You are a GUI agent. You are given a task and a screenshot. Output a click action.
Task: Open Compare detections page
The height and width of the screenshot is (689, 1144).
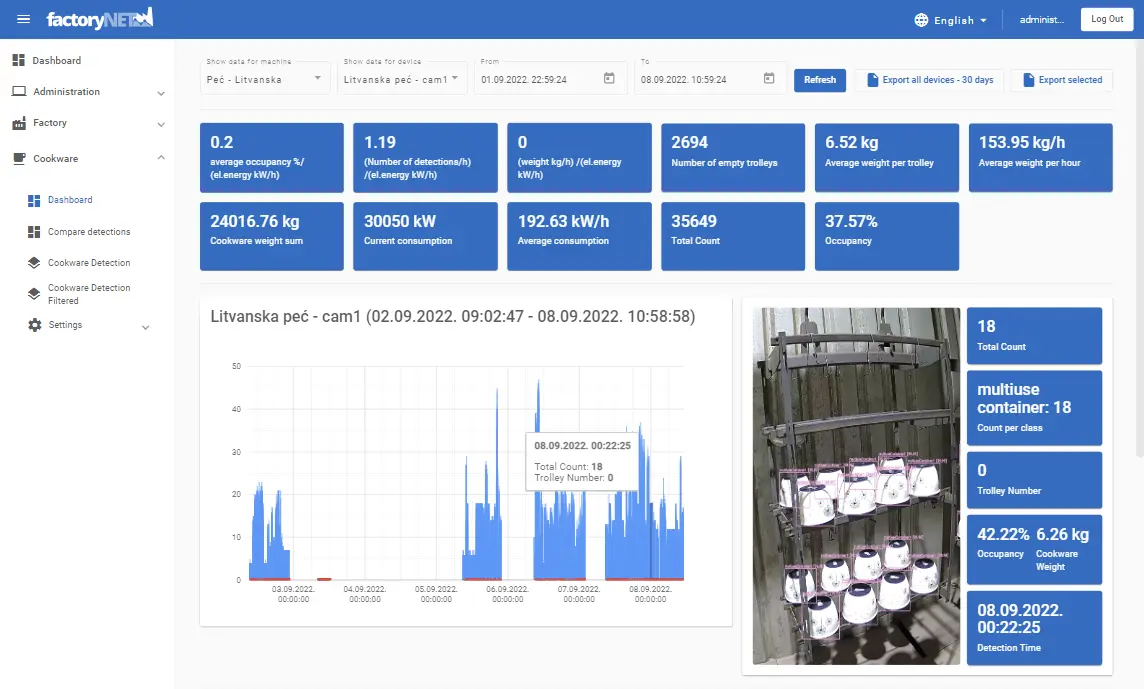click(89, 232)
